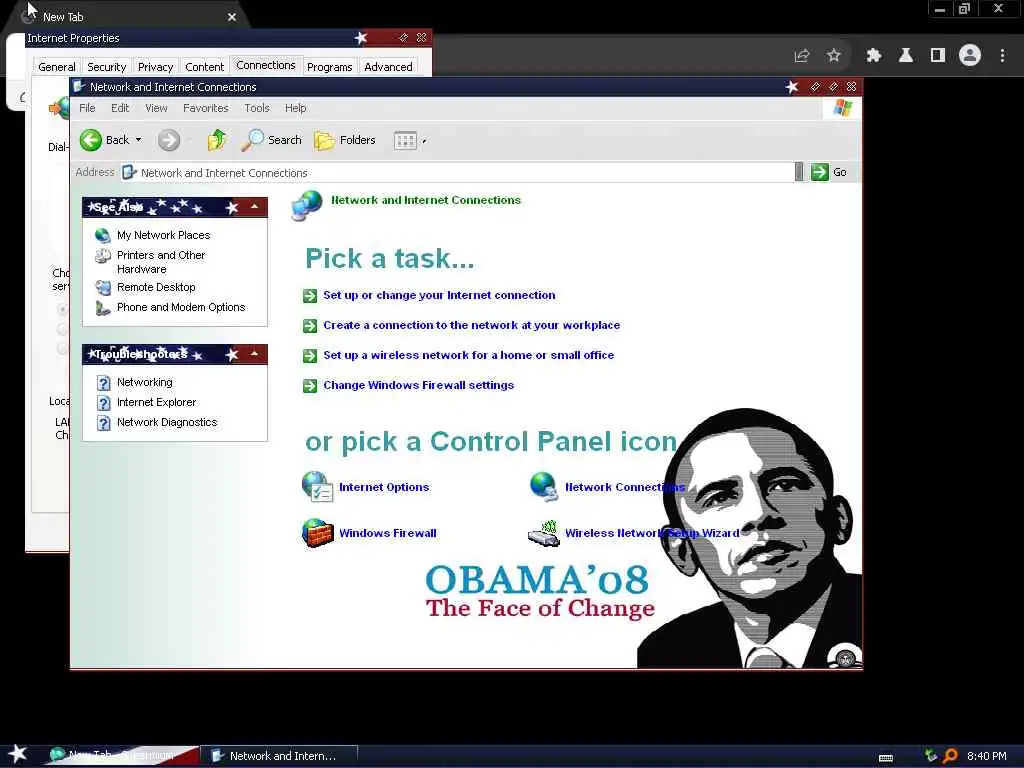Click the Network and Internet Connections heading icon
This screenshot has height=768, width=1024.
coord(307,205)
